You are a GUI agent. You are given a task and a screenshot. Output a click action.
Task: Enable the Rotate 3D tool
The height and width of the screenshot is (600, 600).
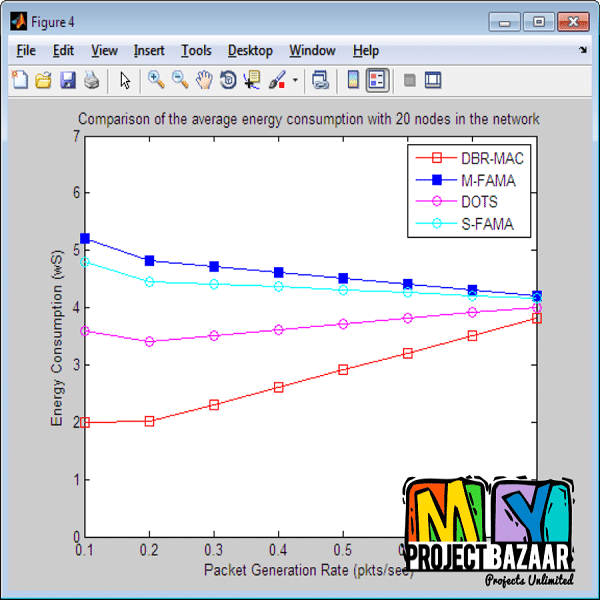(x=228, y=80)
